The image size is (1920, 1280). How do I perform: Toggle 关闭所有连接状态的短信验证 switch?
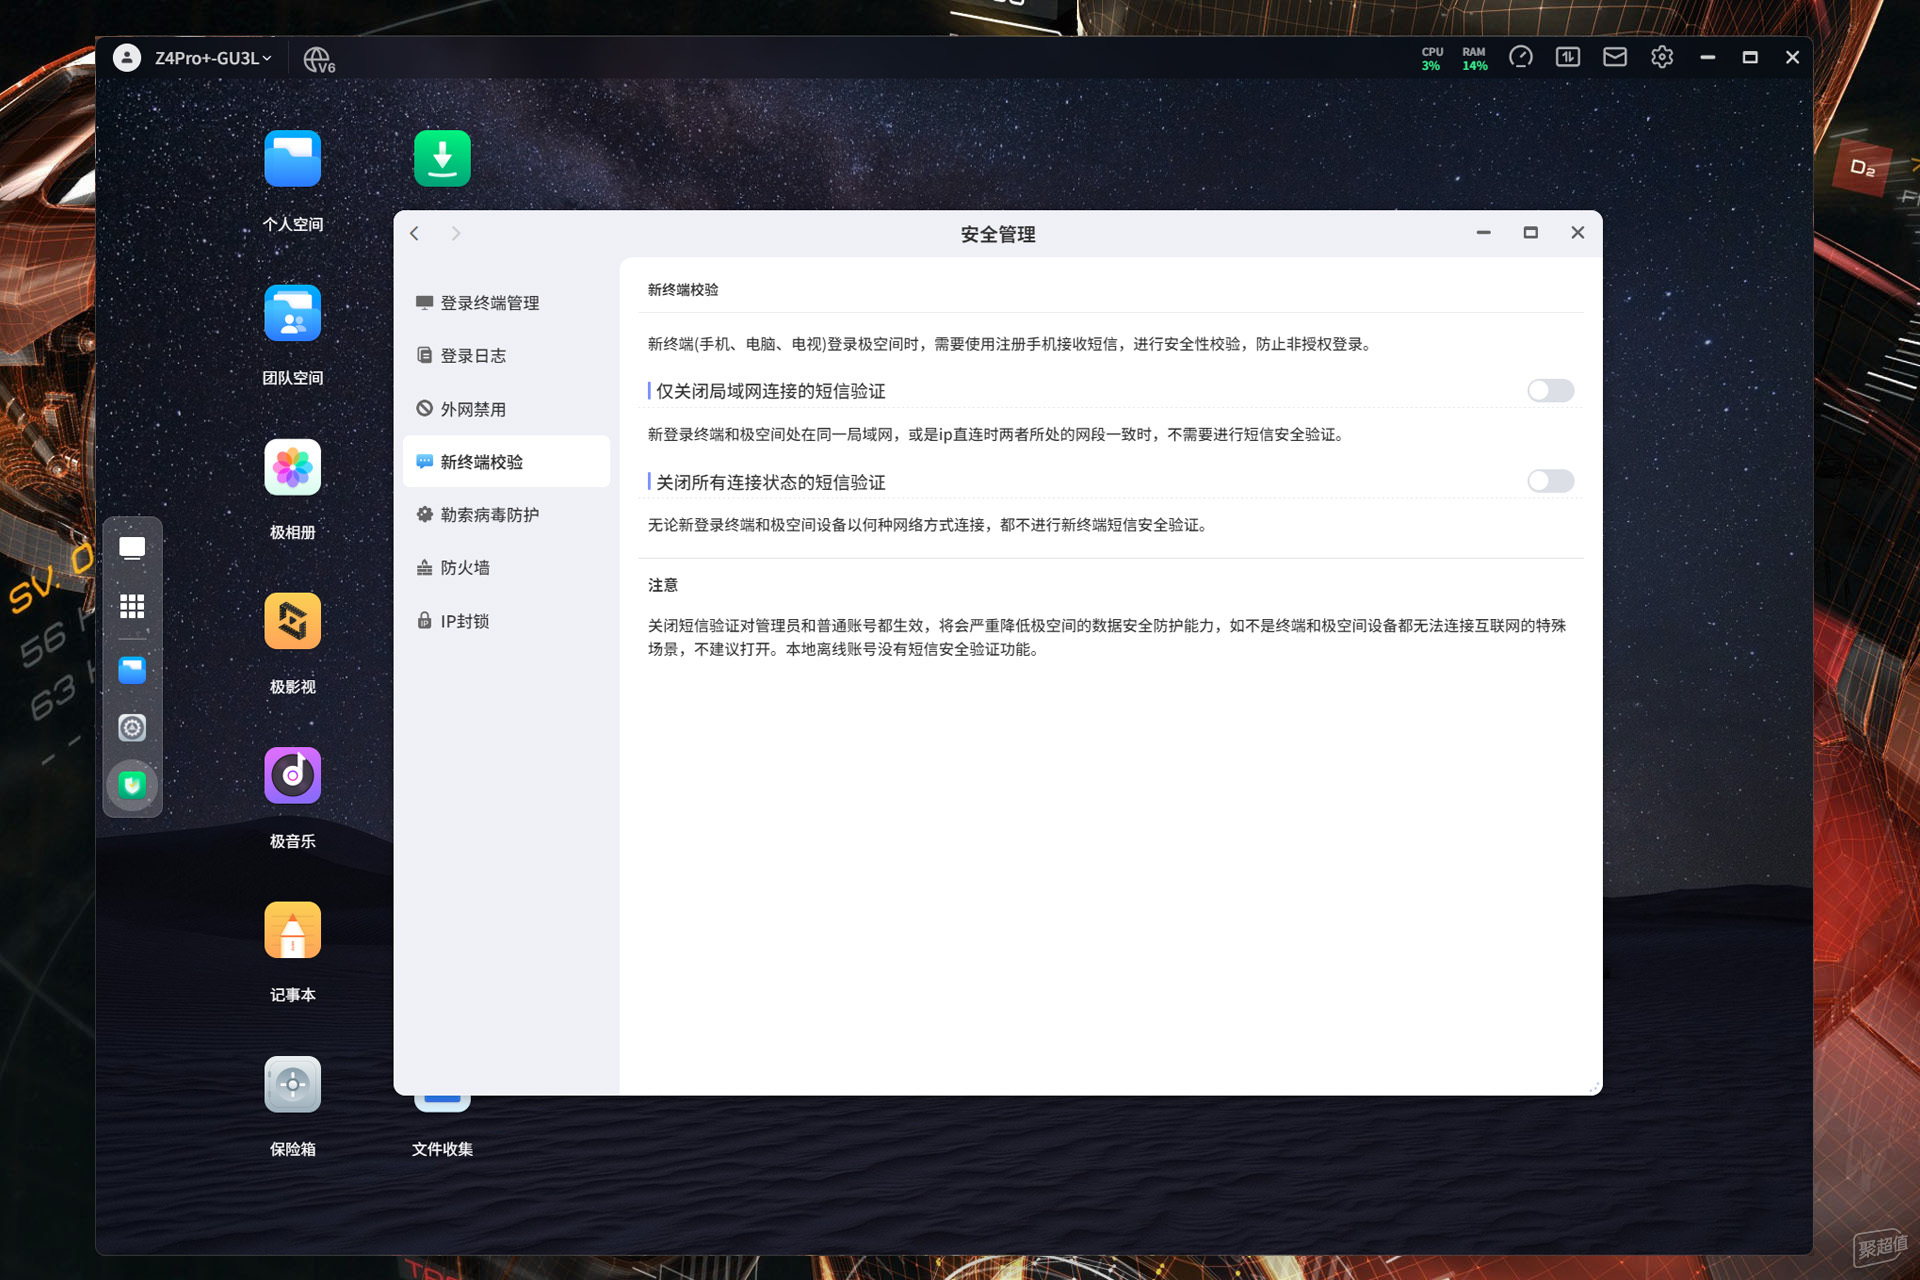click(1550, 481)
